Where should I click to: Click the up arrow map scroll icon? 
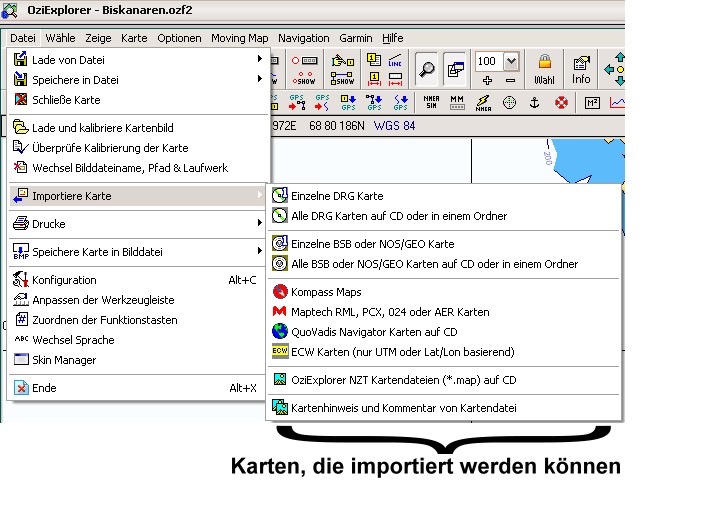(x=620, y=57)
